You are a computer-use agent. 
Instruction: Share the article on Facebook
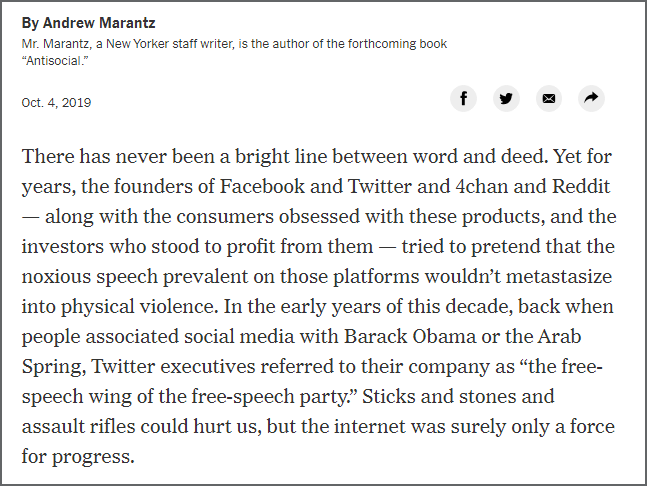click(463, 99)
